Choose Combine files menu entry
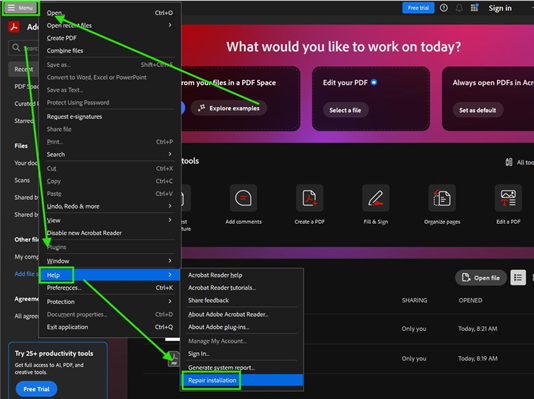Viewport: 534px width, 399px height. coord(110,50)
